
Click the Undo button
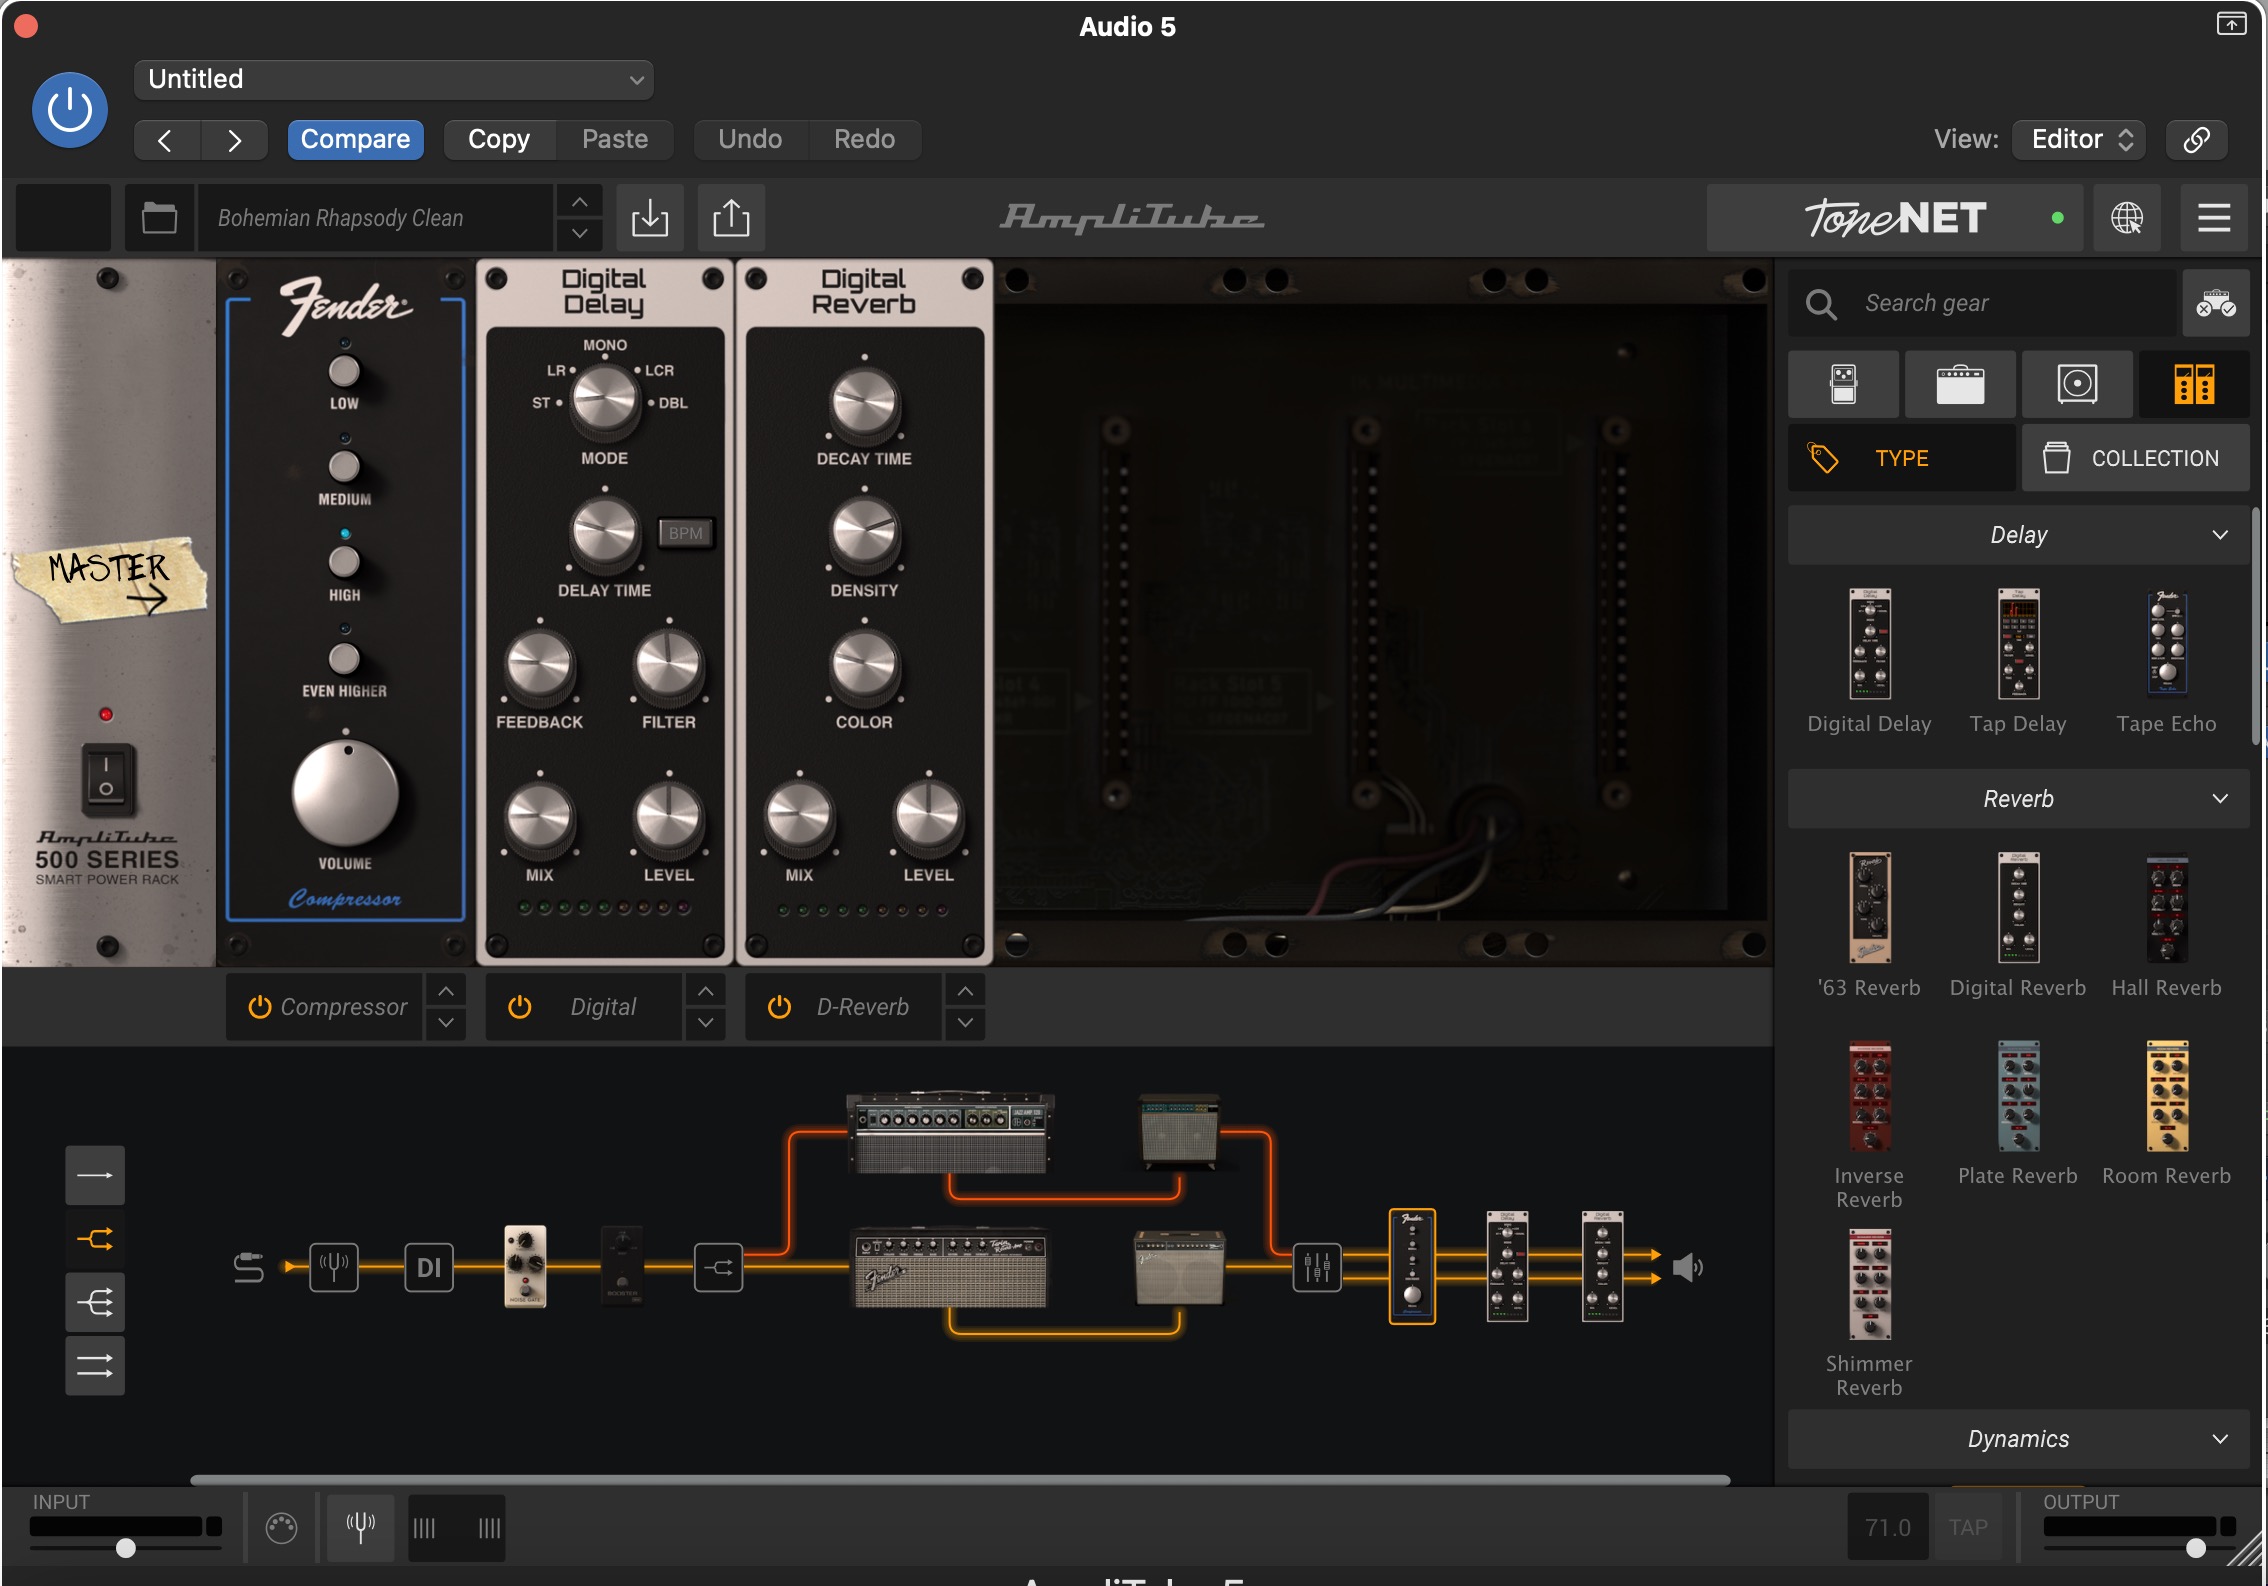750,140
